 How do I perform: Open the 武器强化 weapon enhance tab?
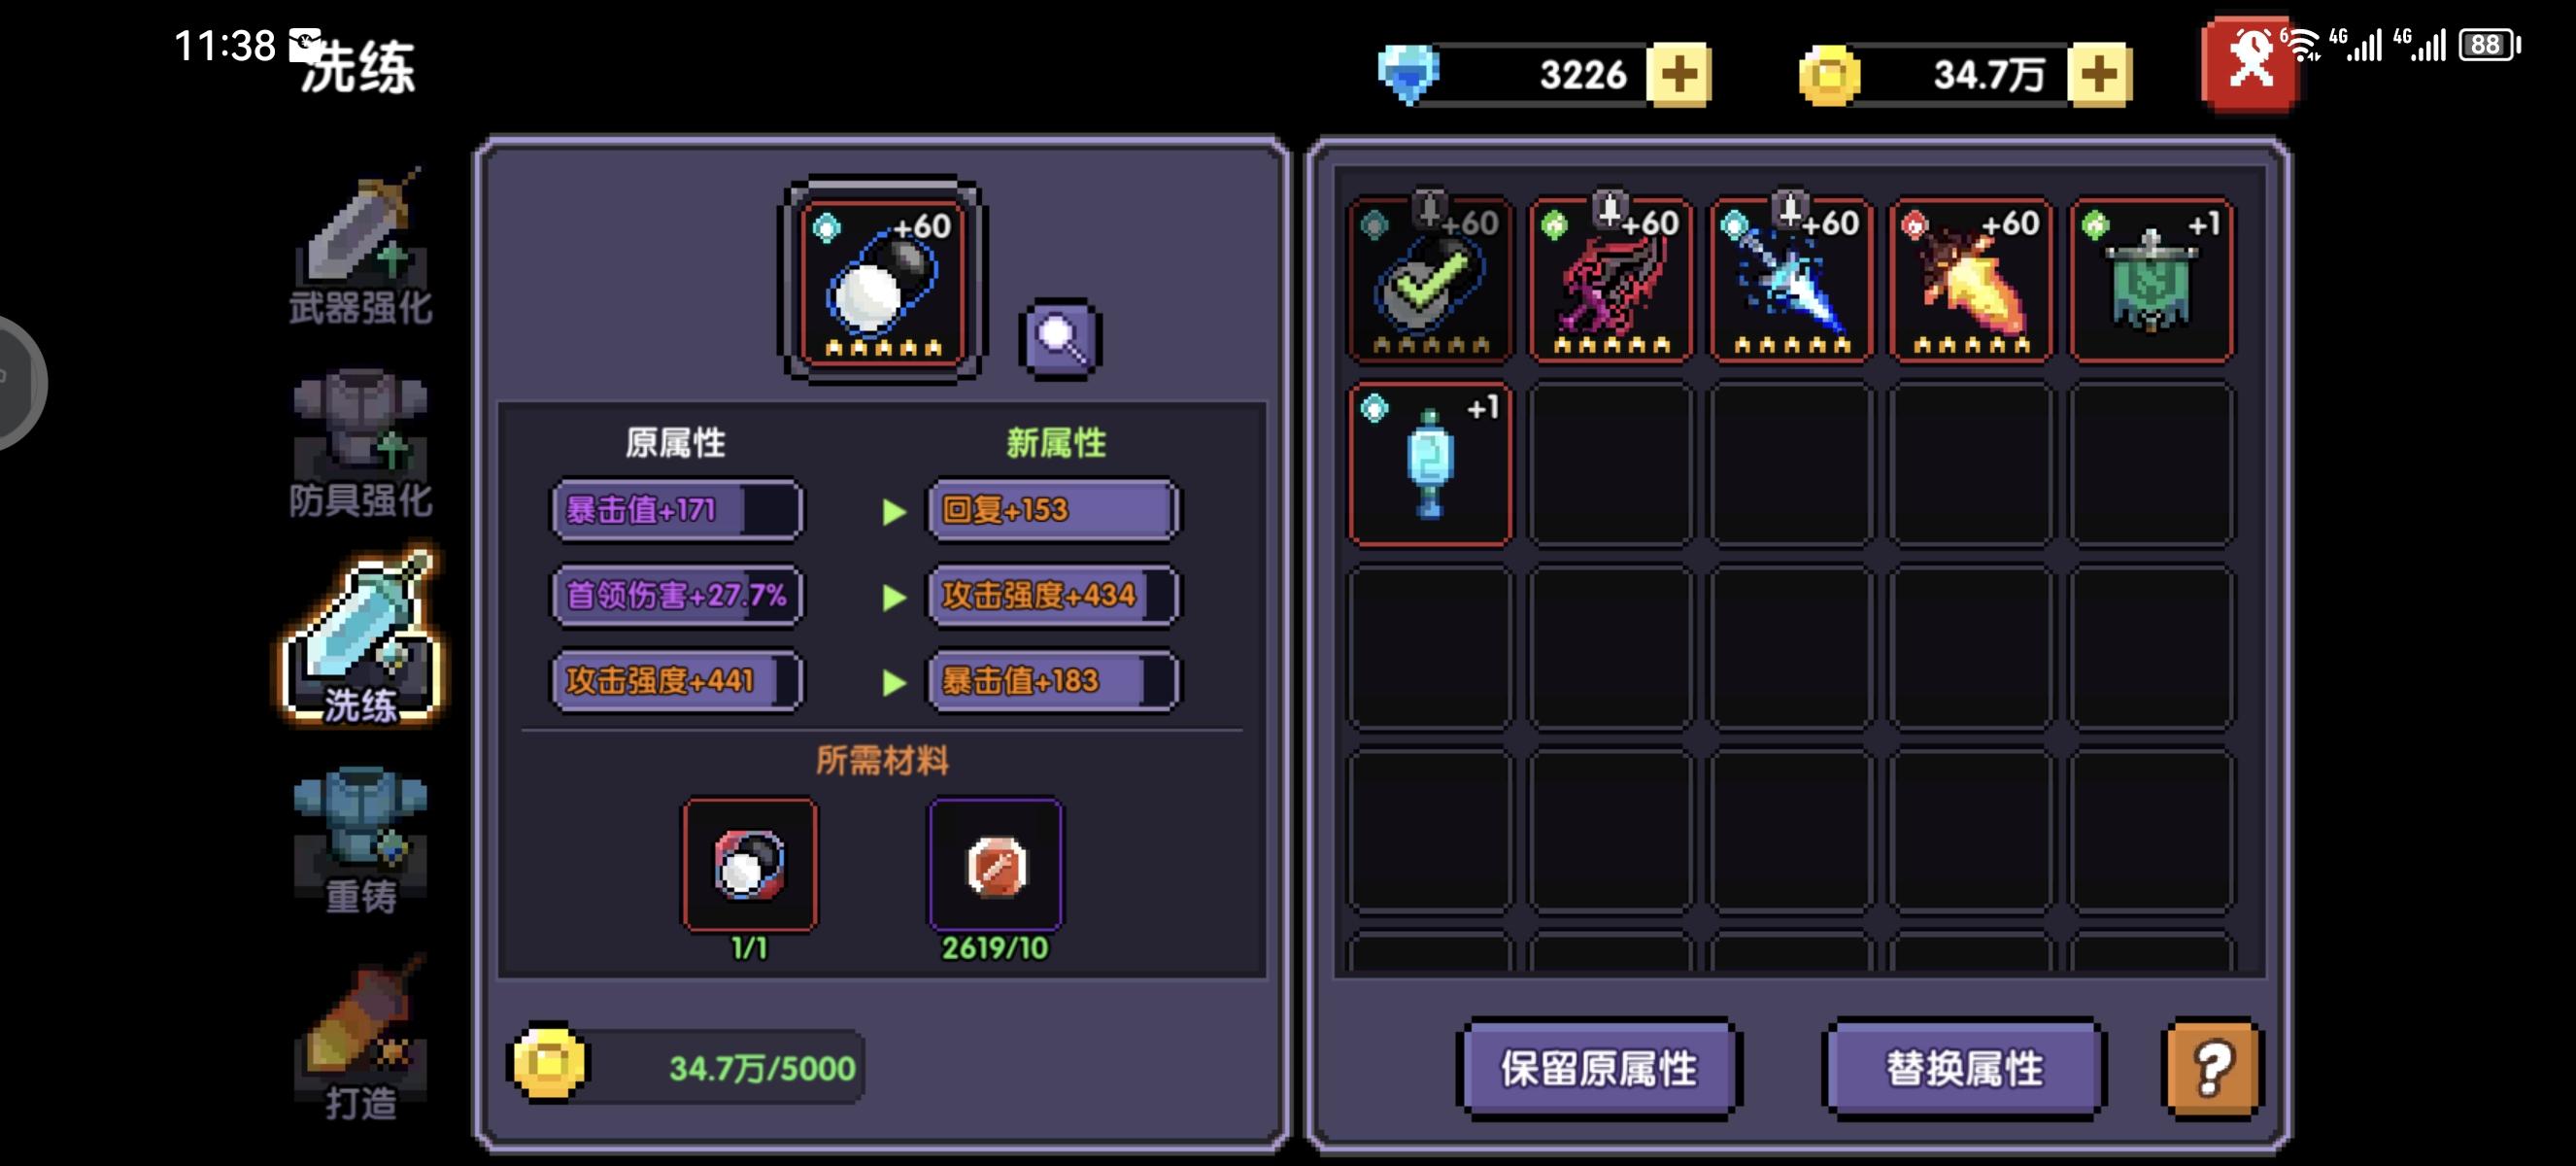click(360, 247)
